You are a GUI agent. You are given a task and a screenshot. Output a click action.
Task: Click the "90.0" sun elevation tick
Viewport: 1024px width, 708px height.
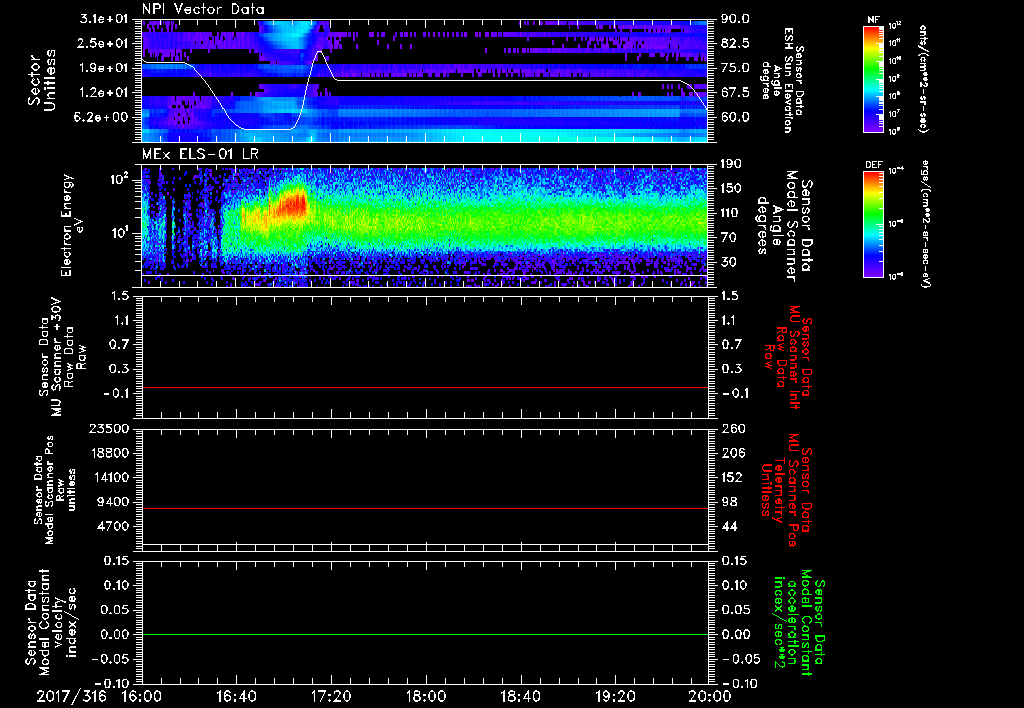pos(735,19)
